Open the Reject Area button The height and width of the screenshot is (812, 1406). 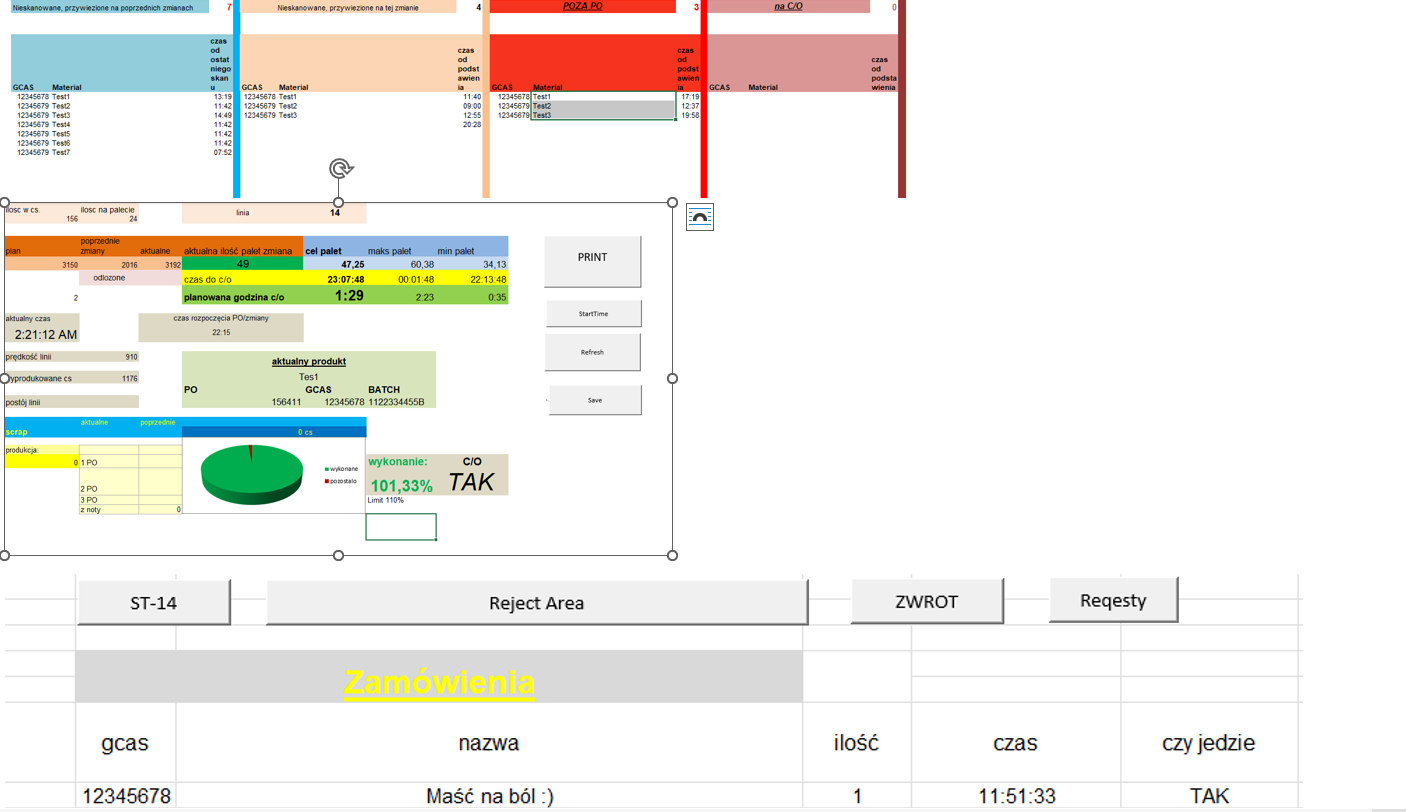[537, 603]
